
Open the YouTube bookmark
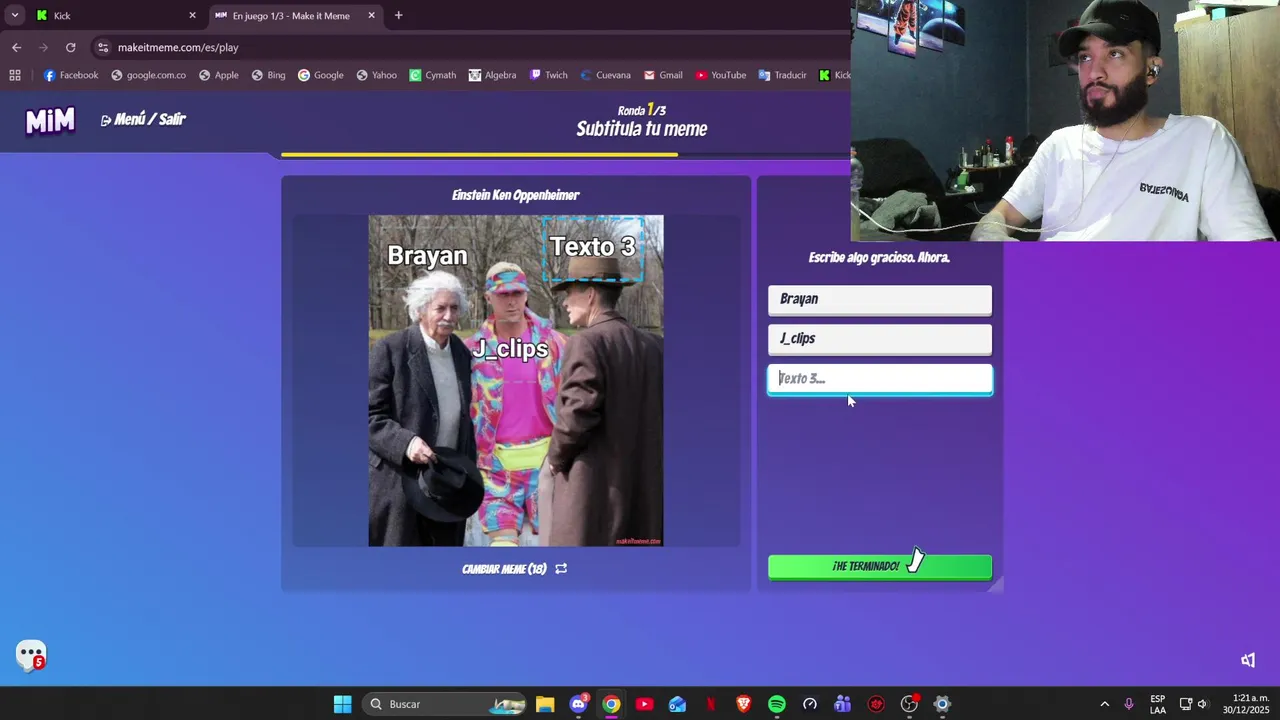pos(720,75)
